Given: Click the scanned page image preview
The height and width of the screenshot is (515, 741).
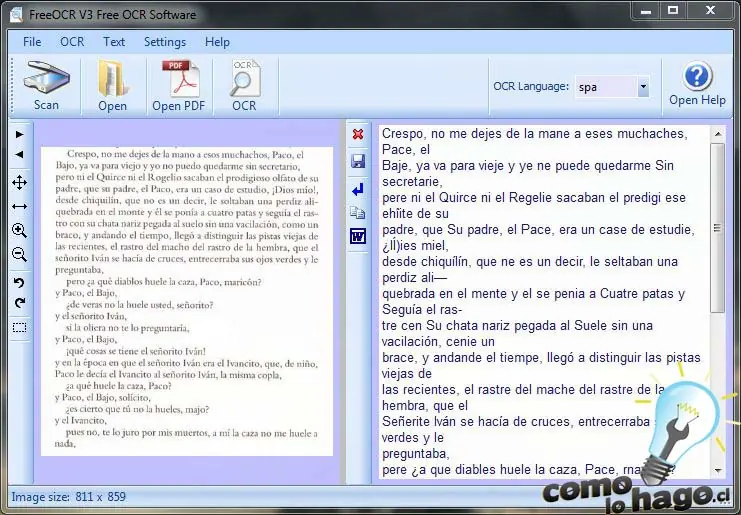Looking at the screenshot, I should pos(187,301).
